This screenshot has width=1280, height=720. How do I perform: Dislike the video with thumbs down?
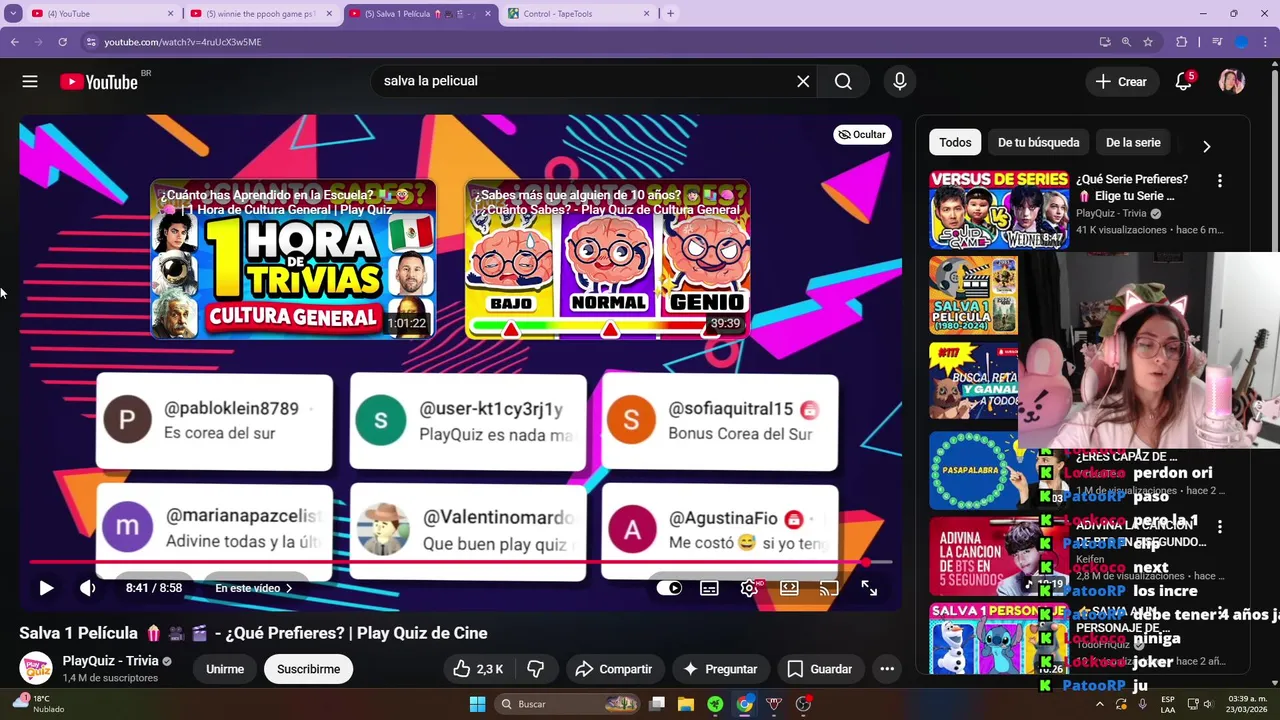[x=536, y=669]
